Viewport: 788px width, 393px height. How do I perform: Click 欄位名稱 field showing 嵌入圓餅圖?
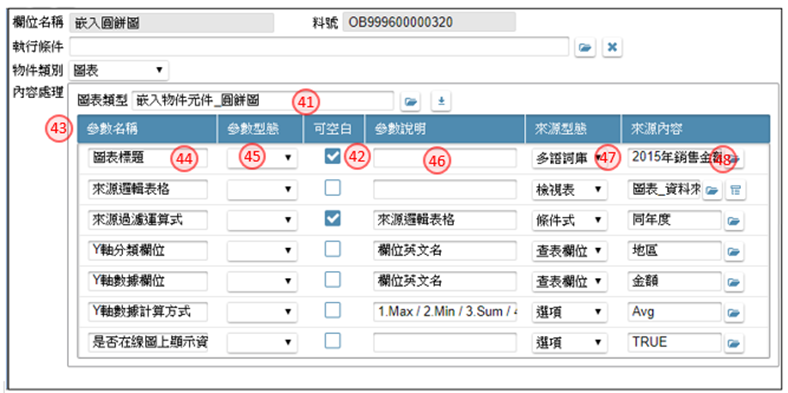[x=171, y=23]
